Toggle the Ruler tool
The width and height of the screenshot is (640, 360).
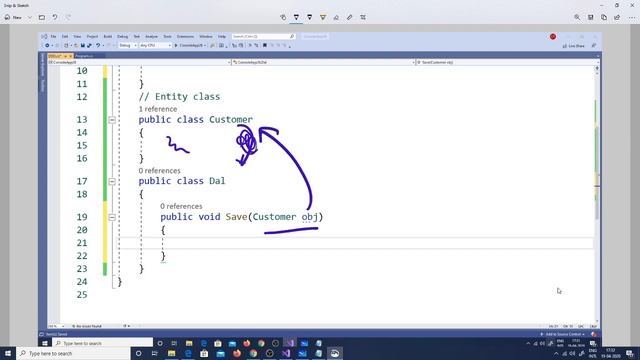[349, 18]
